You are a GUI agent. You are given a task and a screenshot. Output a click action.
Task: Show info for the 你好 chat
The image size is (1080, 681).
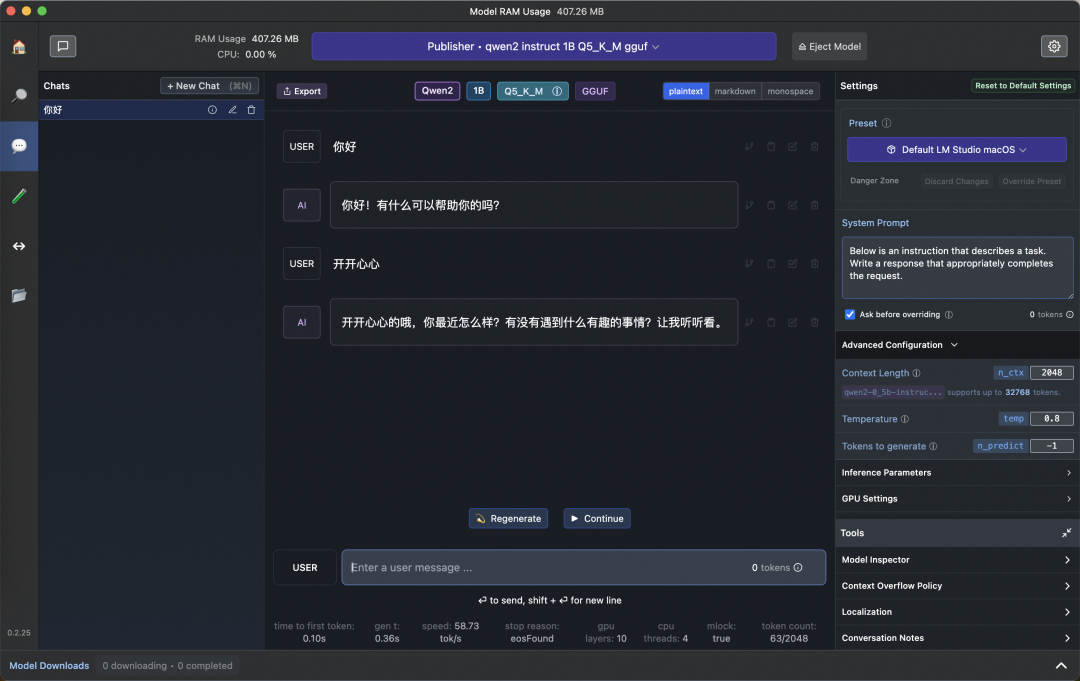212,110
